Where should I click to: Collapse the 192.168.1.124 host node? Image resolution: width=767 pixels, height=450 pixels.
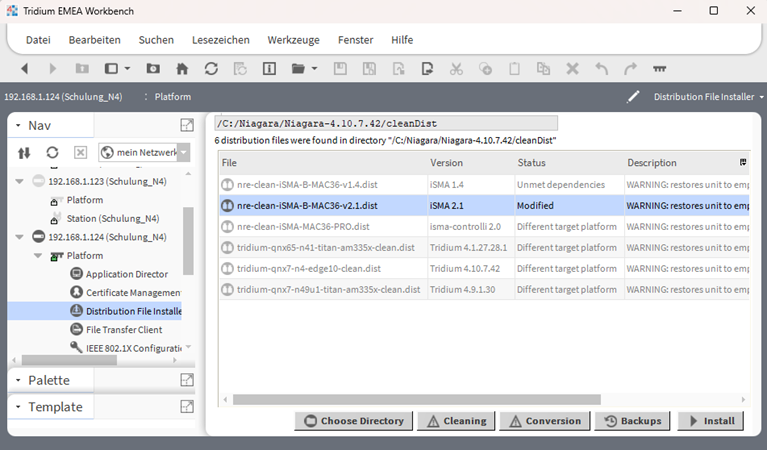[x=19, y=237]
